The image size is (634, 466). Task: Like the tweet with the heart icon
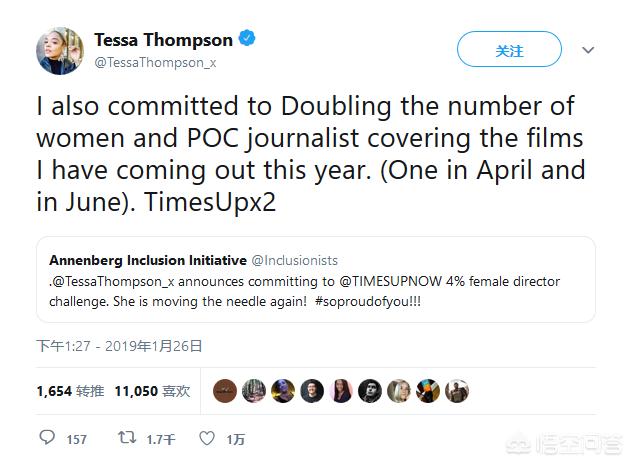[x=207, y=438]
